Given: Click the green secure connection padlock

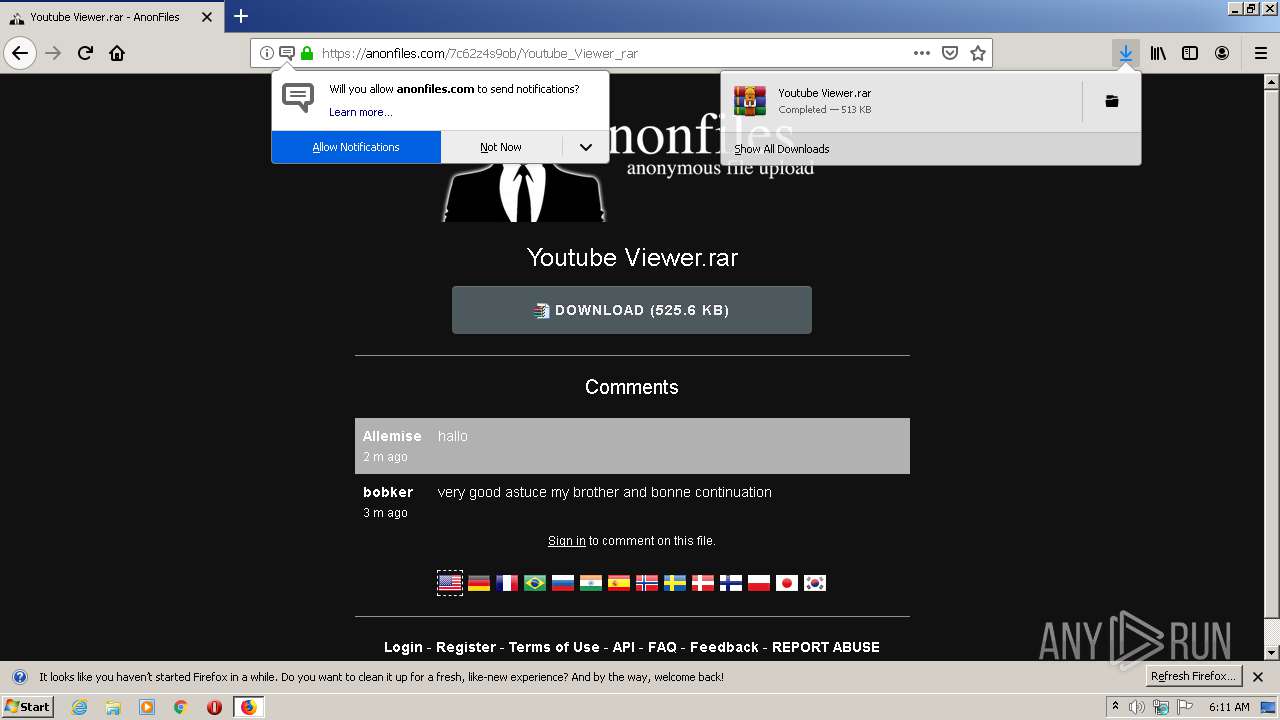Looking at the screenshot, I should point(307,53).
